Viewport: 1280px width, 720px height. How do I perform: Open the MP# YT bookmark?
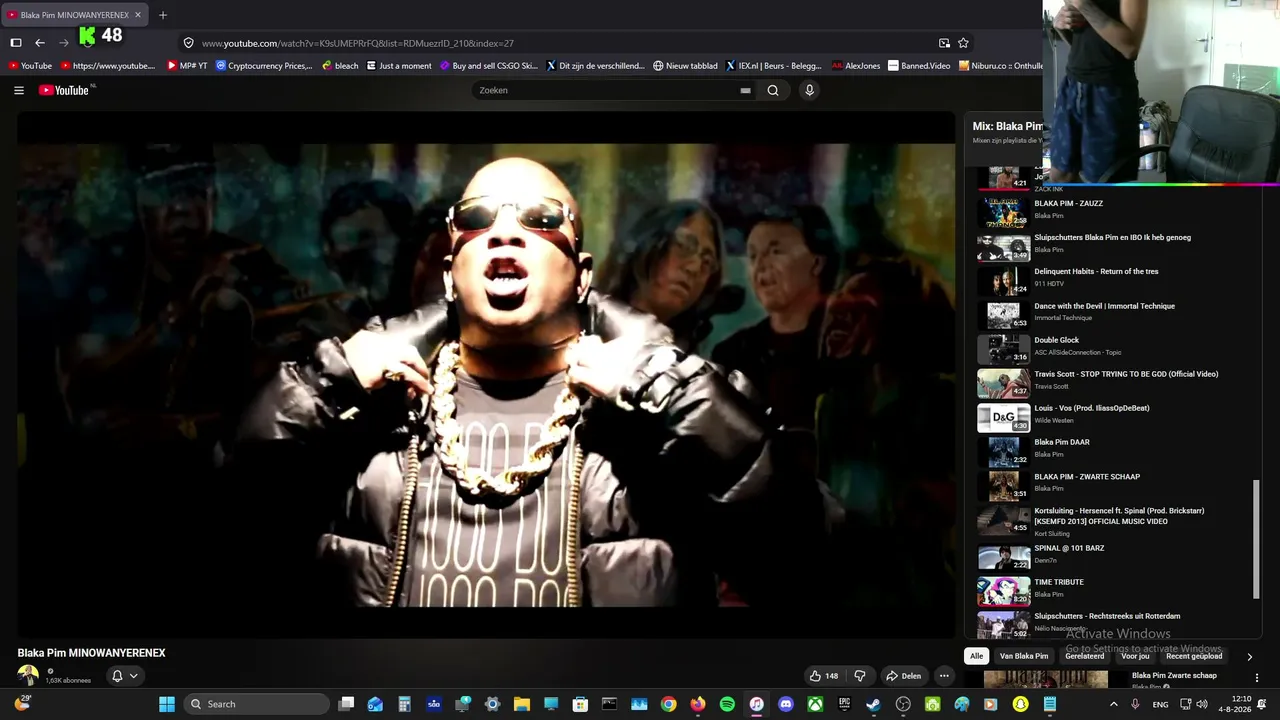[x=187, y=66]
